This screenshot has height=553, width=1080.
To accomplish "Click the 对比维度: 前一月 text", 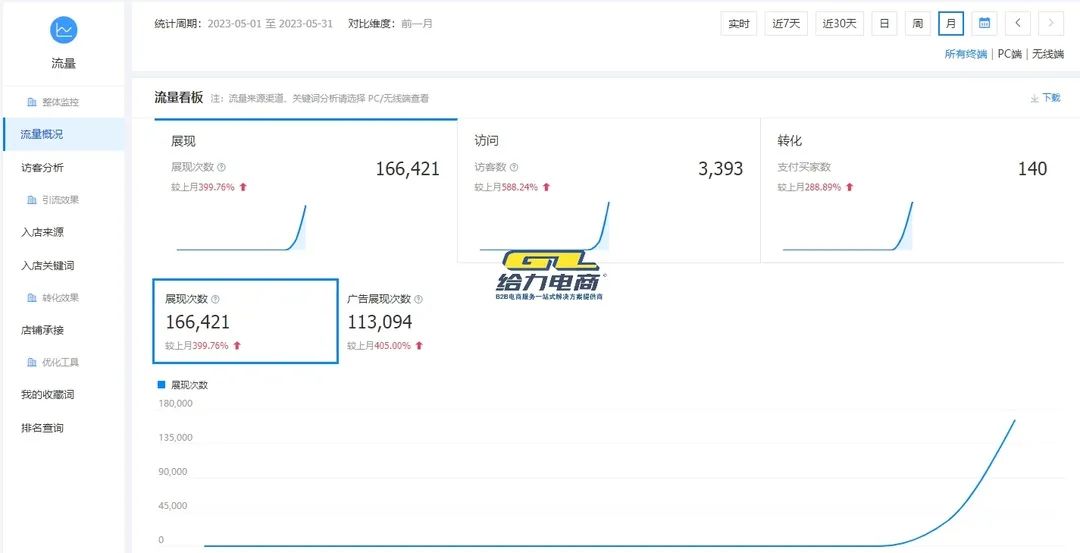I will [391, 23].
